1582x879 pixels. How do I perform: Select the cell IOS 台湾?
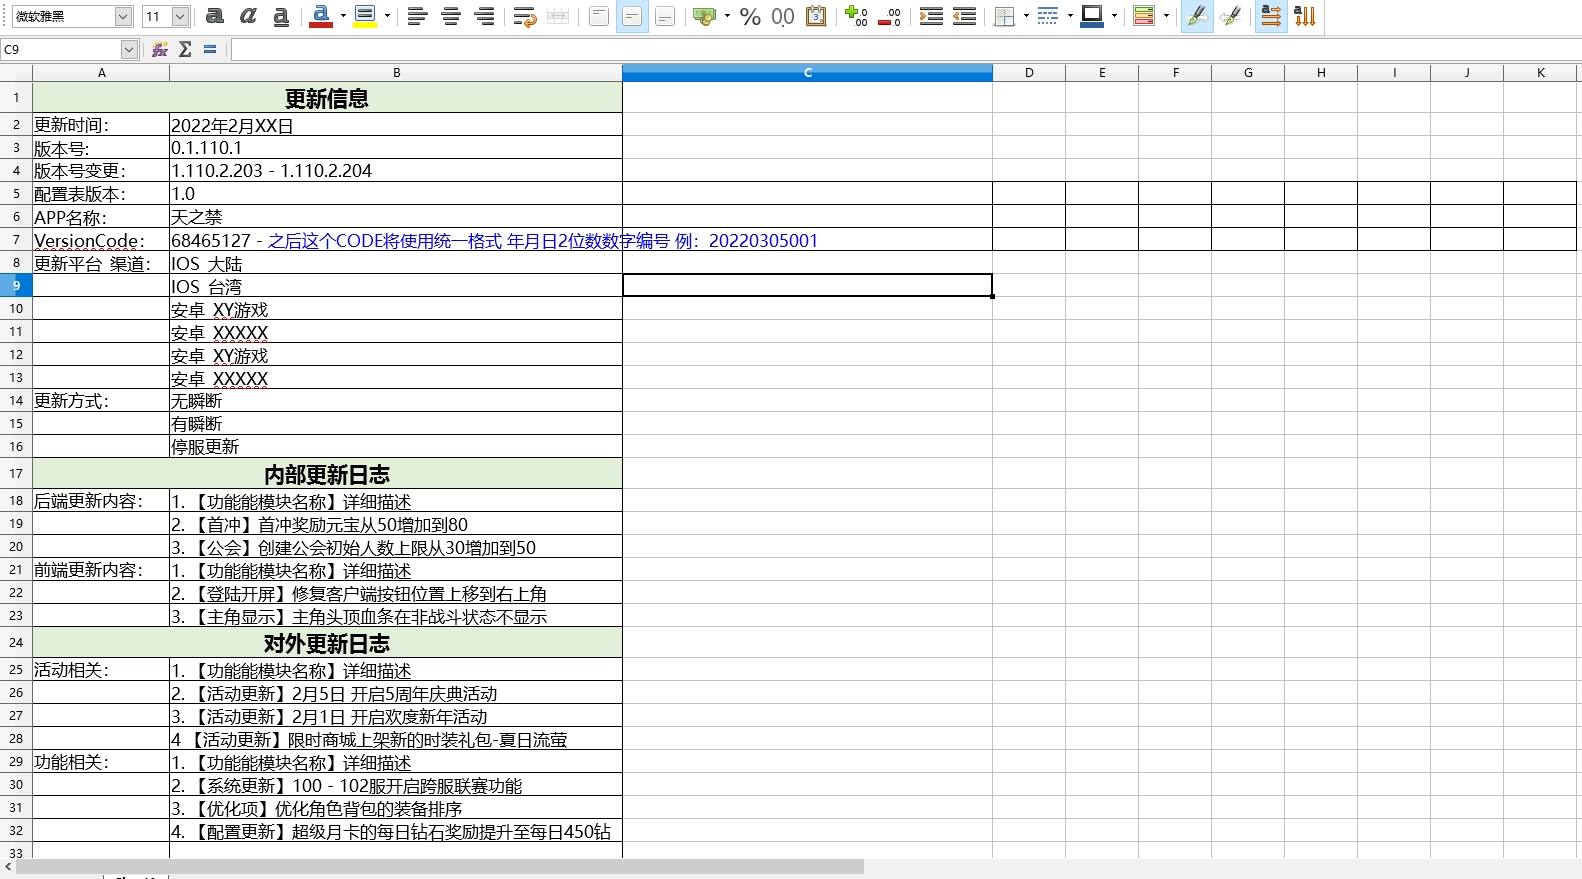[396, 286]
